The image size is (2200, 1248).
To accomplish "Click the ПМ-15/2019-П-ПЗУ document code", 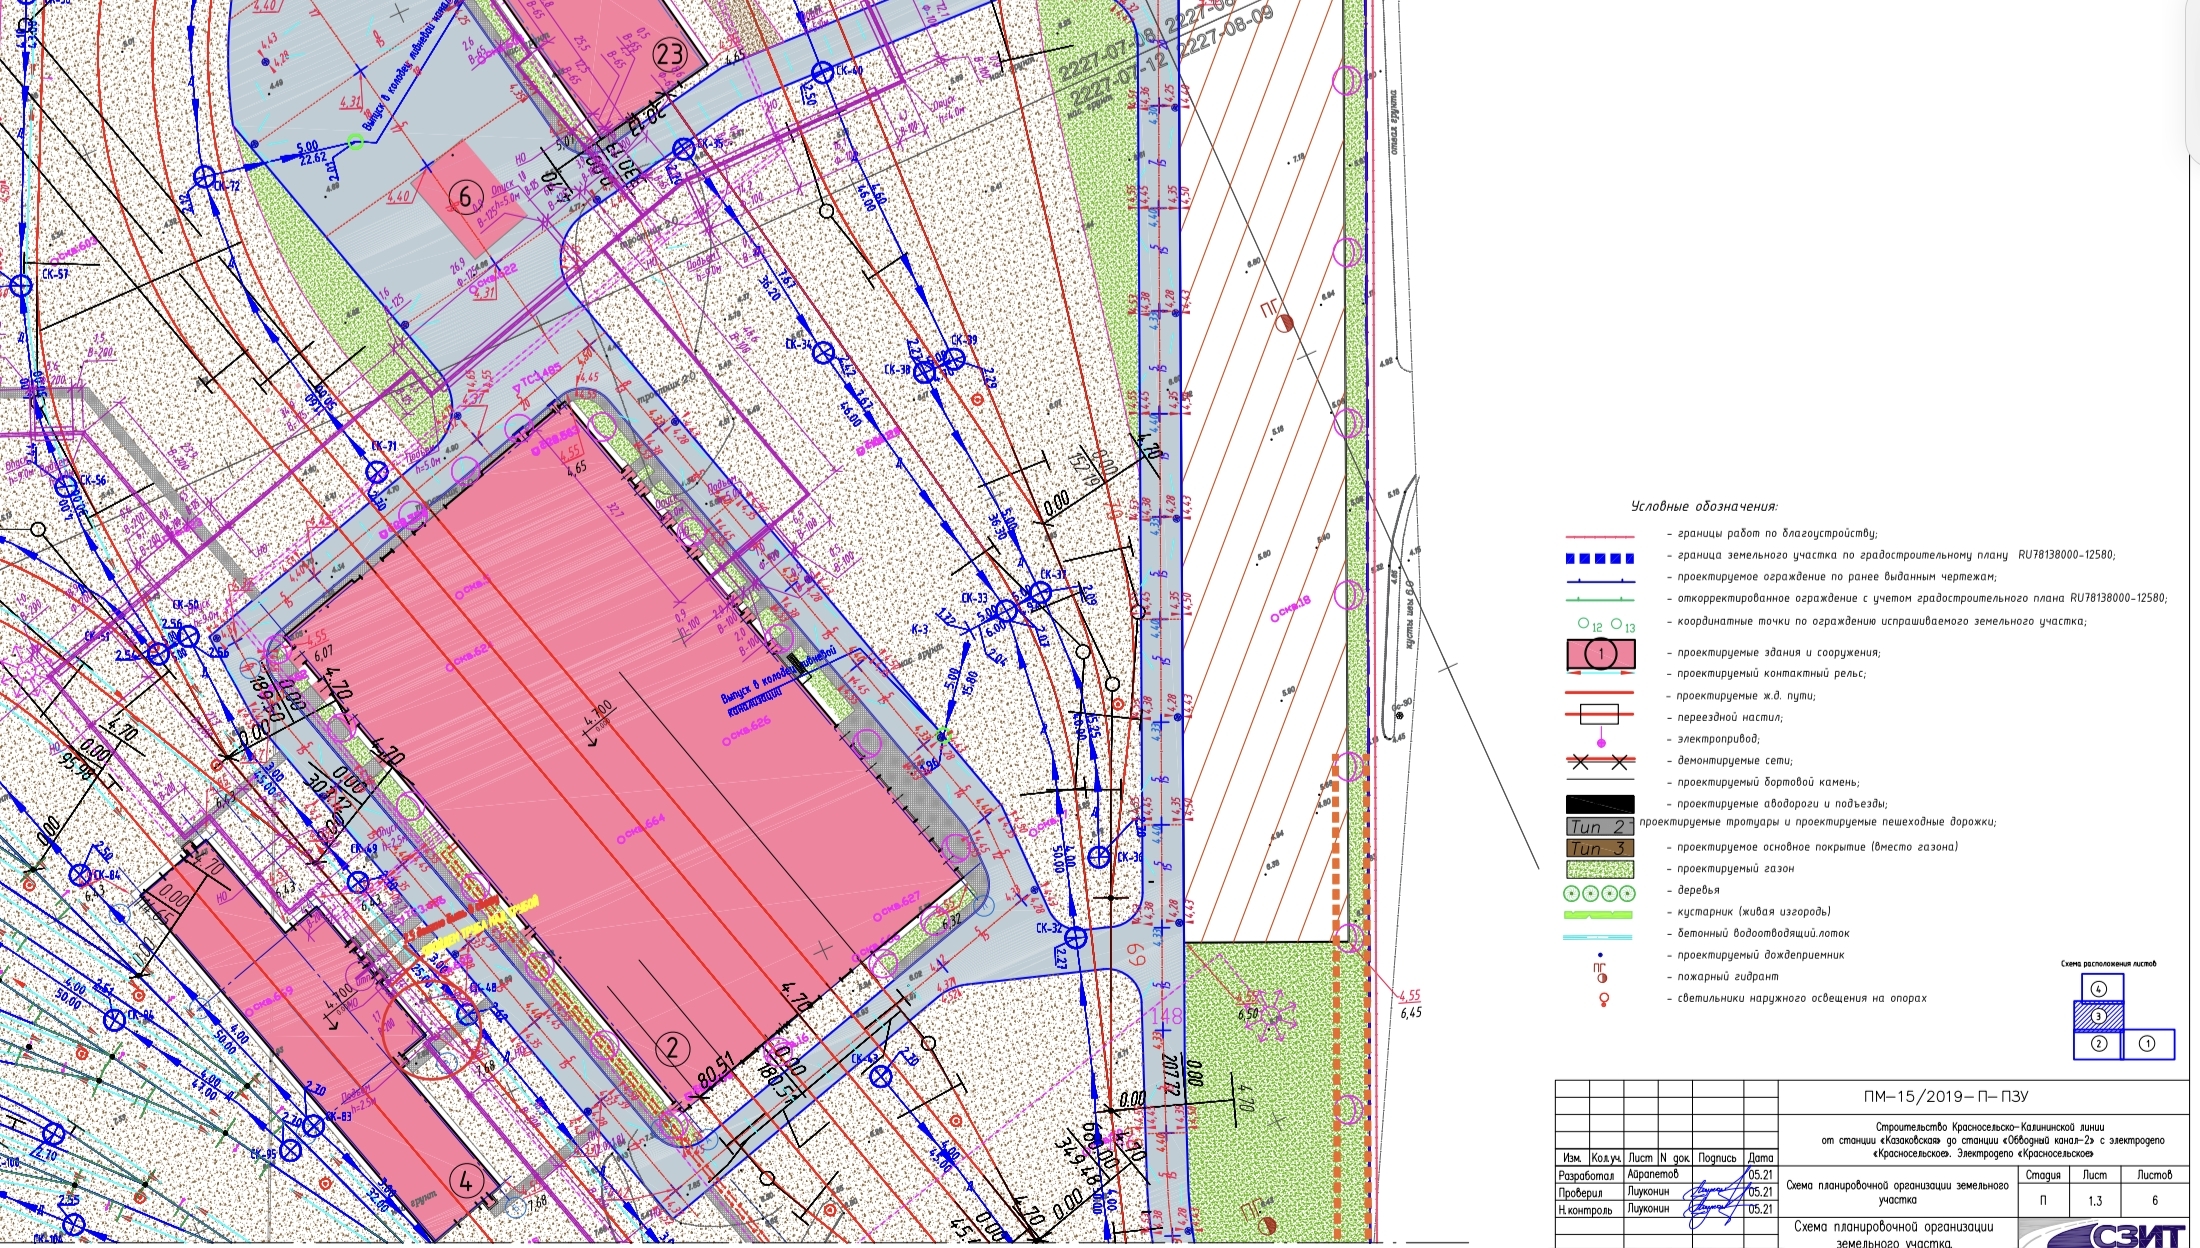I will coord(1945,1097).
